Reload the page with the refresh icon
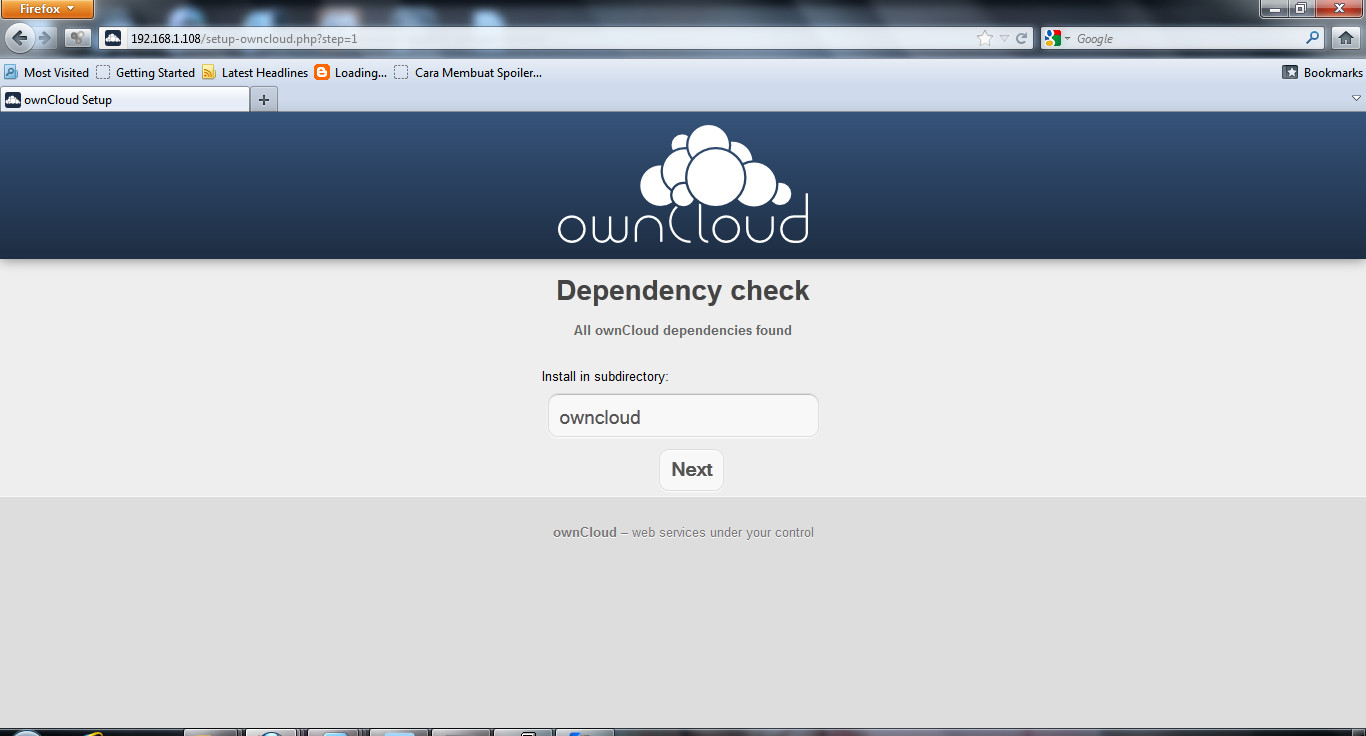The height and width of the screenshot is (736, 1366). 1021,38
